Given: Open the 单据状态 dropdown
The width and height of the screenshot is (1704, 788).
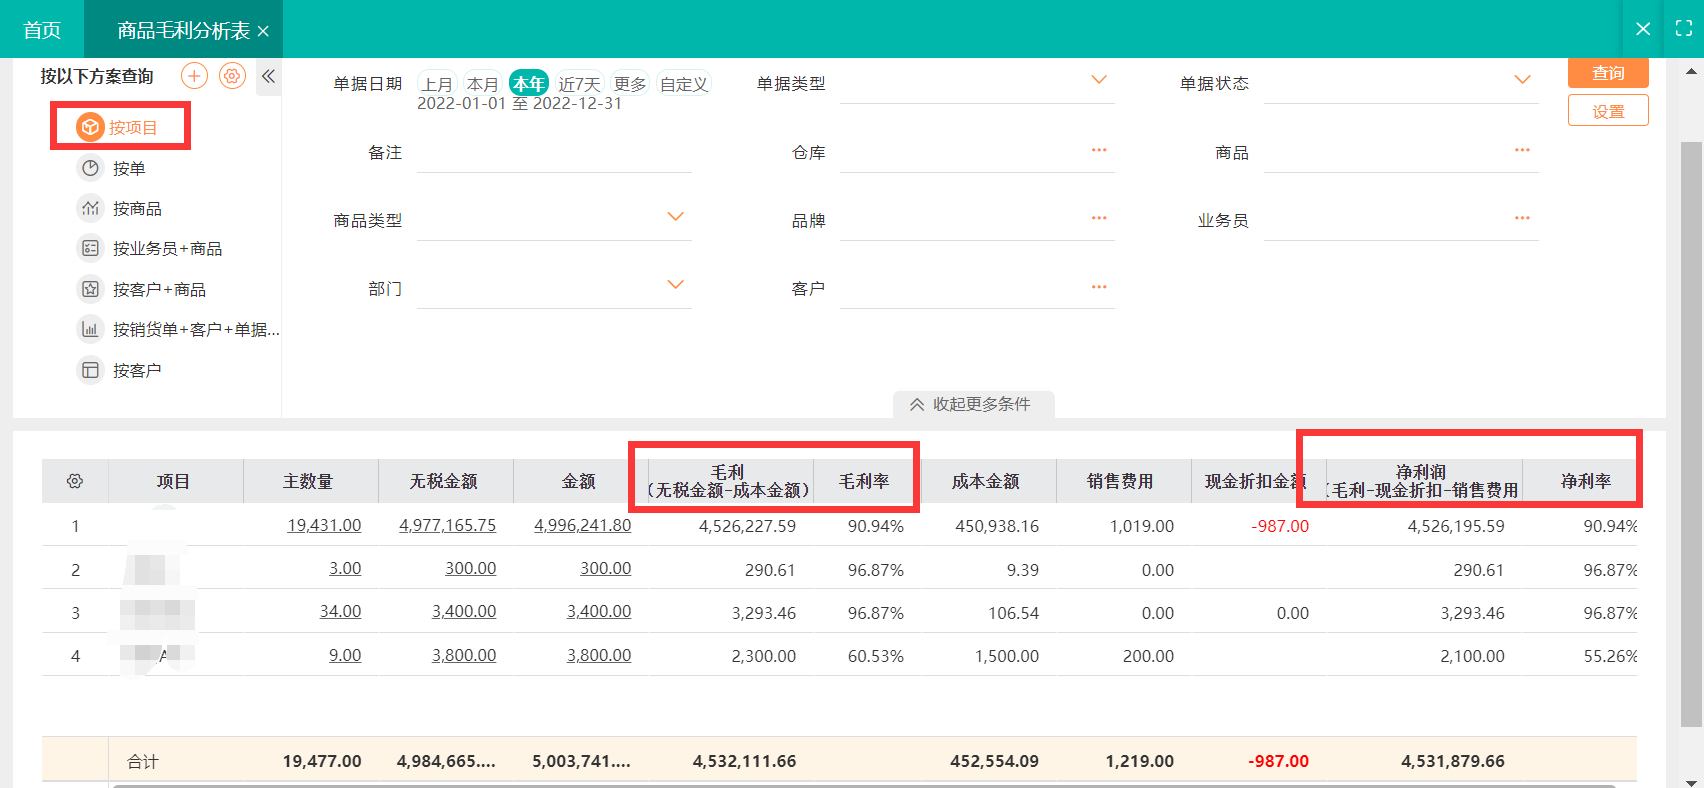Looking at the screenshot, I should [1522, 80].
